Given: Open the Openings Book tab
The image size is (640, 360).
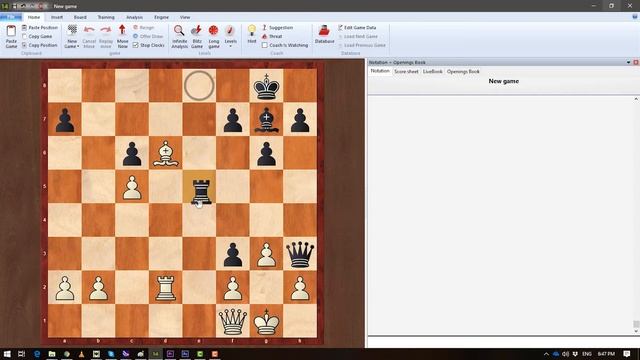Looking at the screenshot, I should 463,71.
